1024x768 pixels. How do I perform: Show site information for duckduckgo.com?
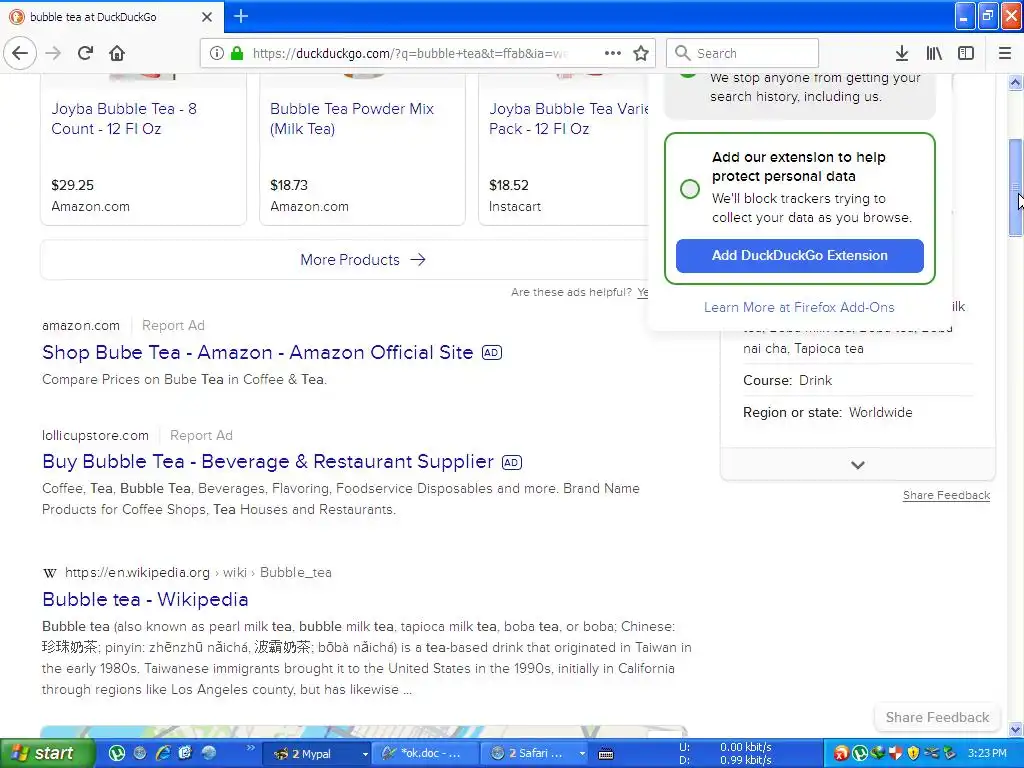216,53
